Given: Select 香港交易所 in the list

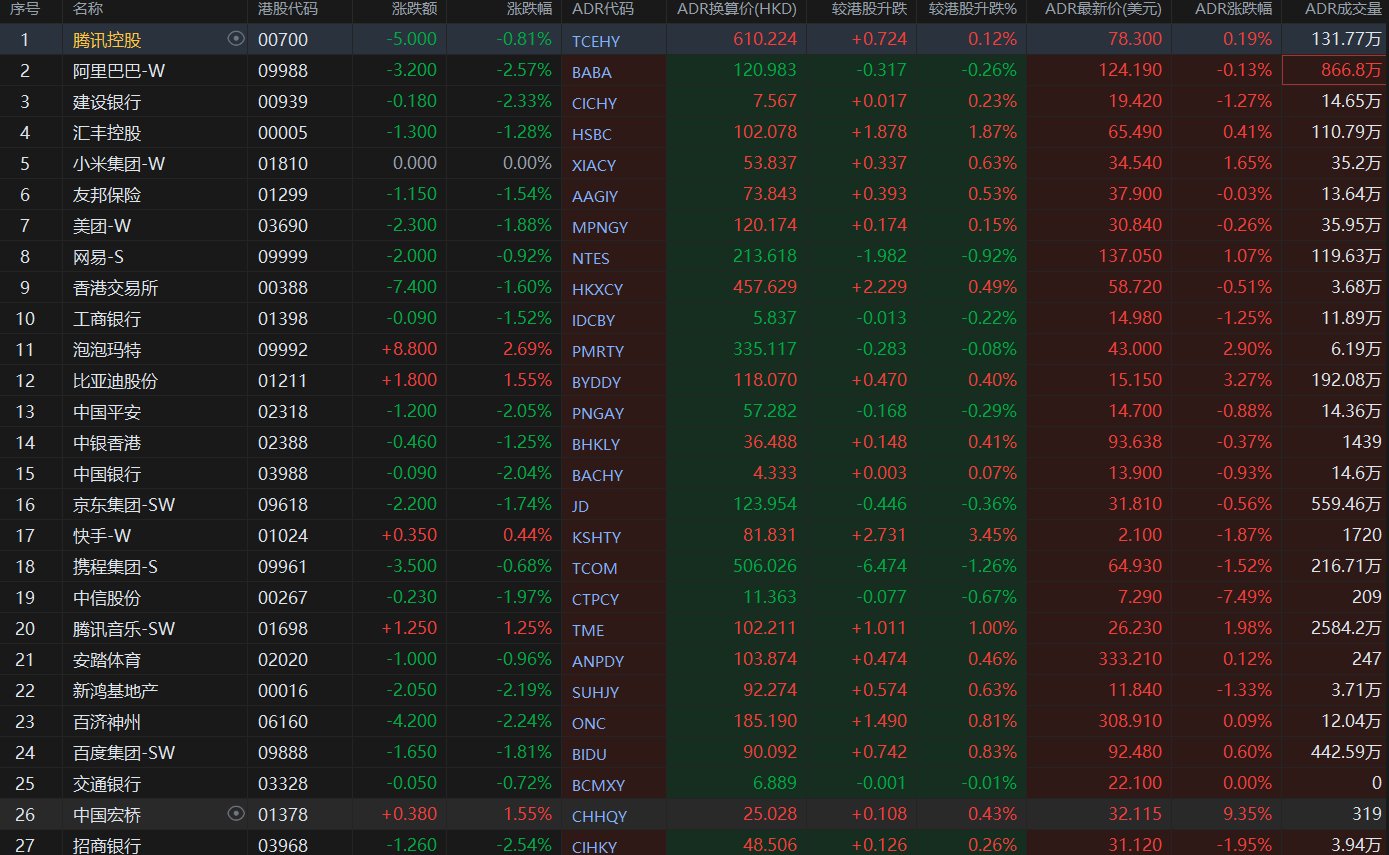Looking at the screenshot, I should coord(115,288).
